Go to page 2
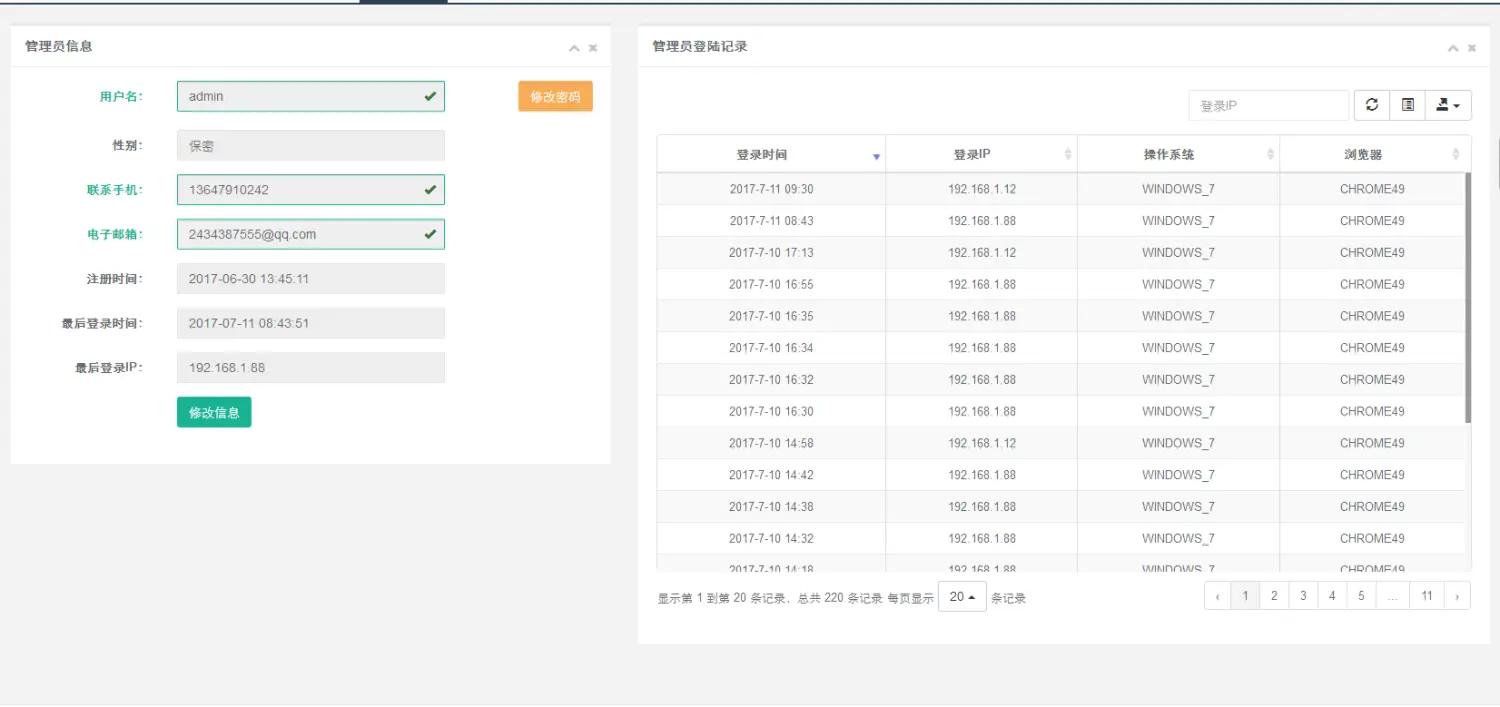 click(1274, 596)
